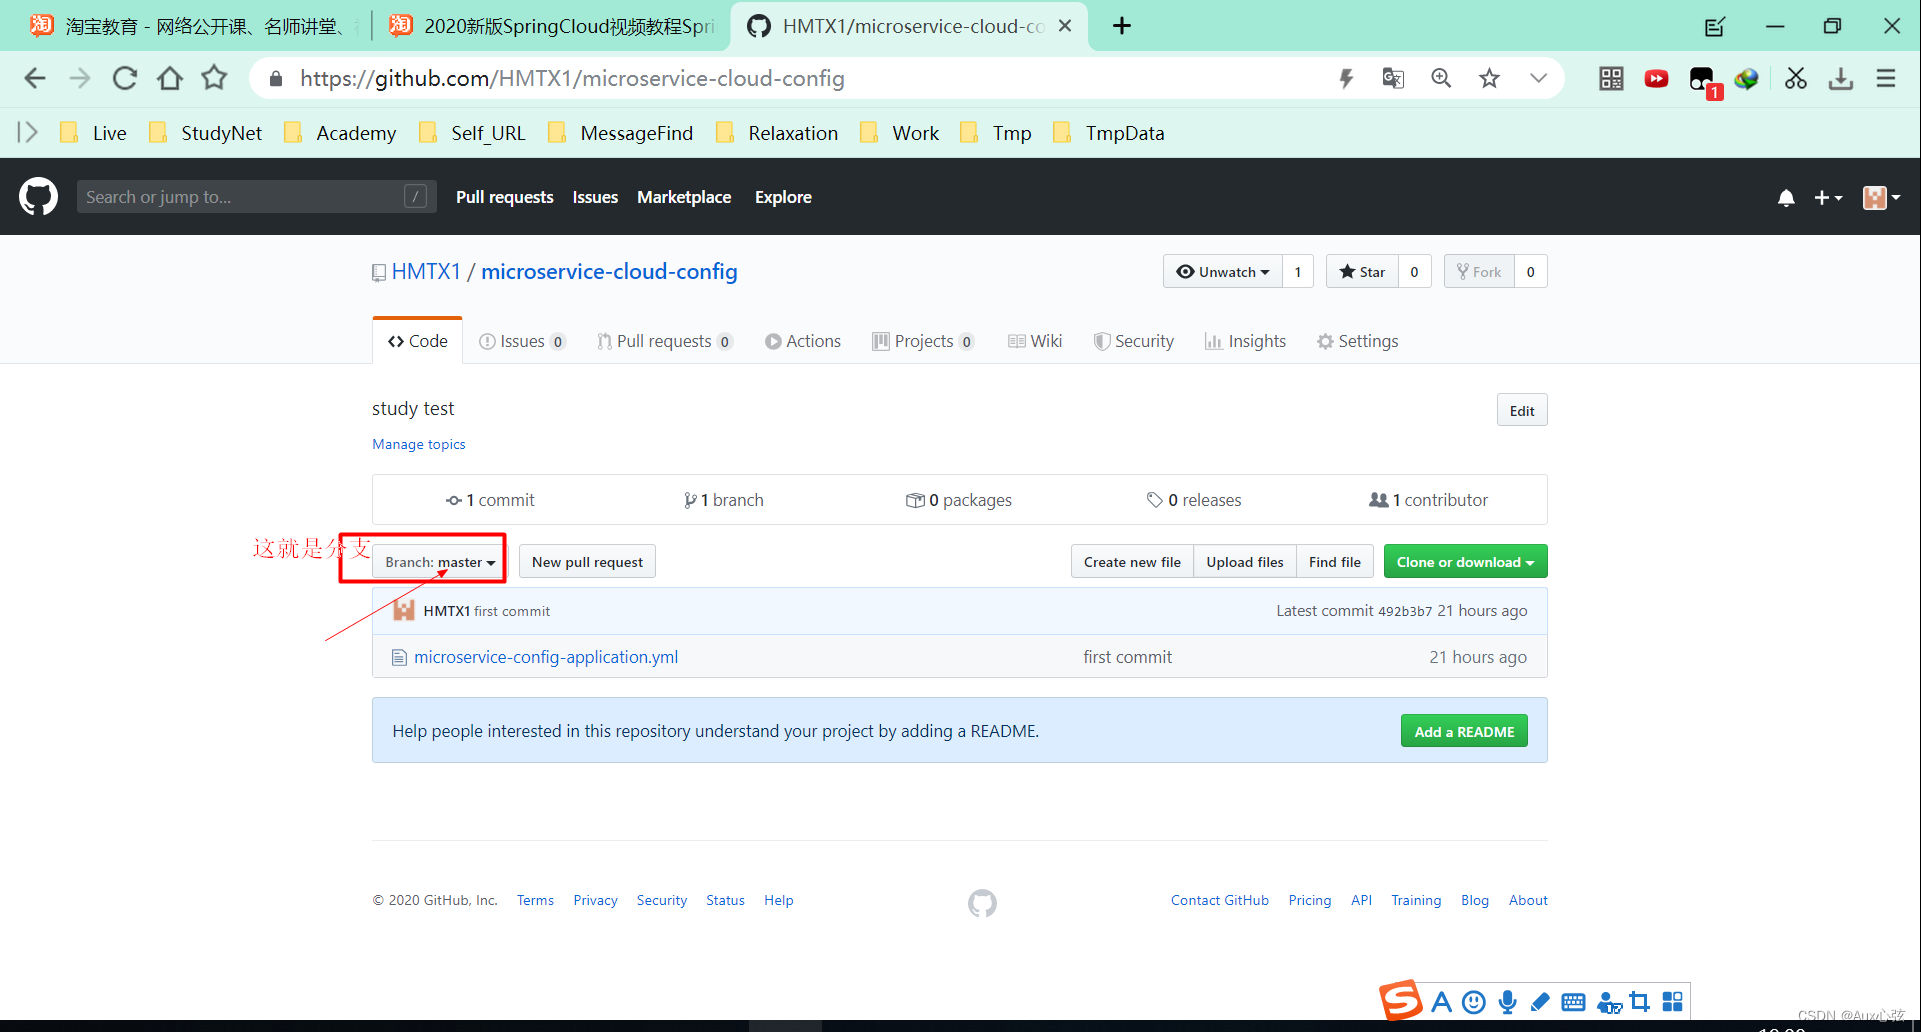Open the Unwatch dropdown

(1222, 271)
